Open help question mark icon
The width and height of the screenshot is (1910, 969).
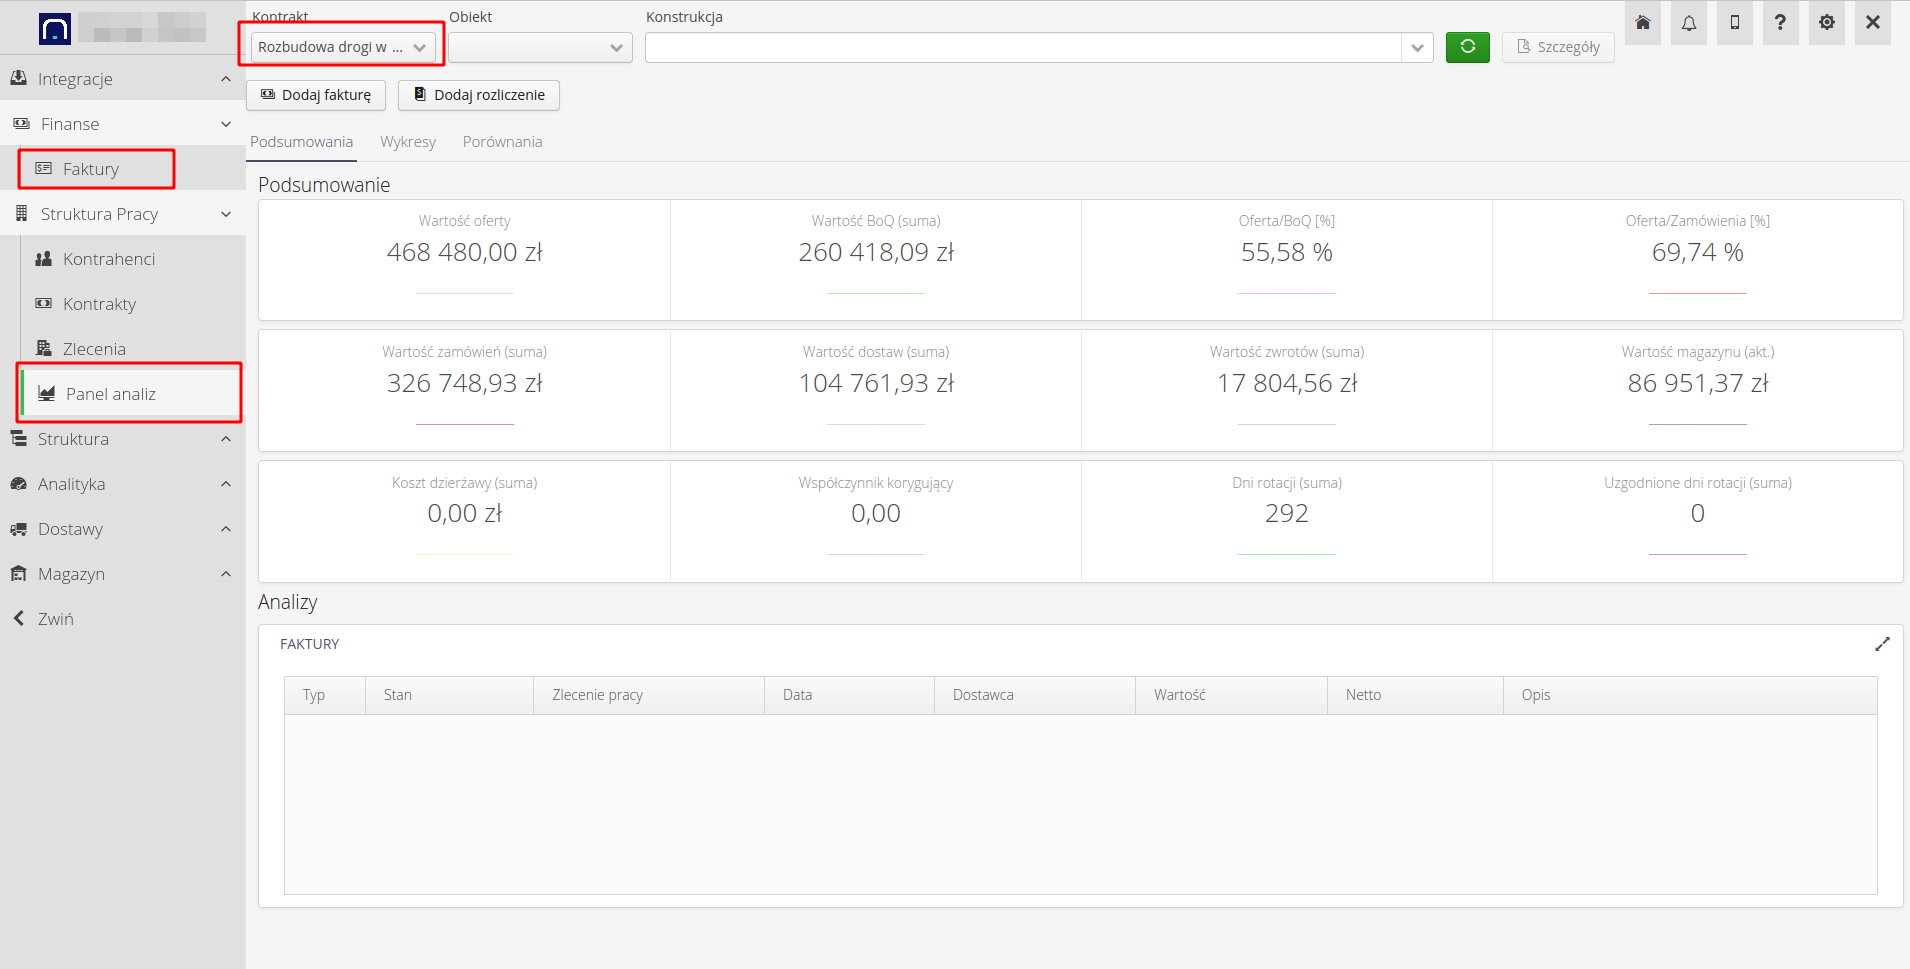tap(1780, 23)
